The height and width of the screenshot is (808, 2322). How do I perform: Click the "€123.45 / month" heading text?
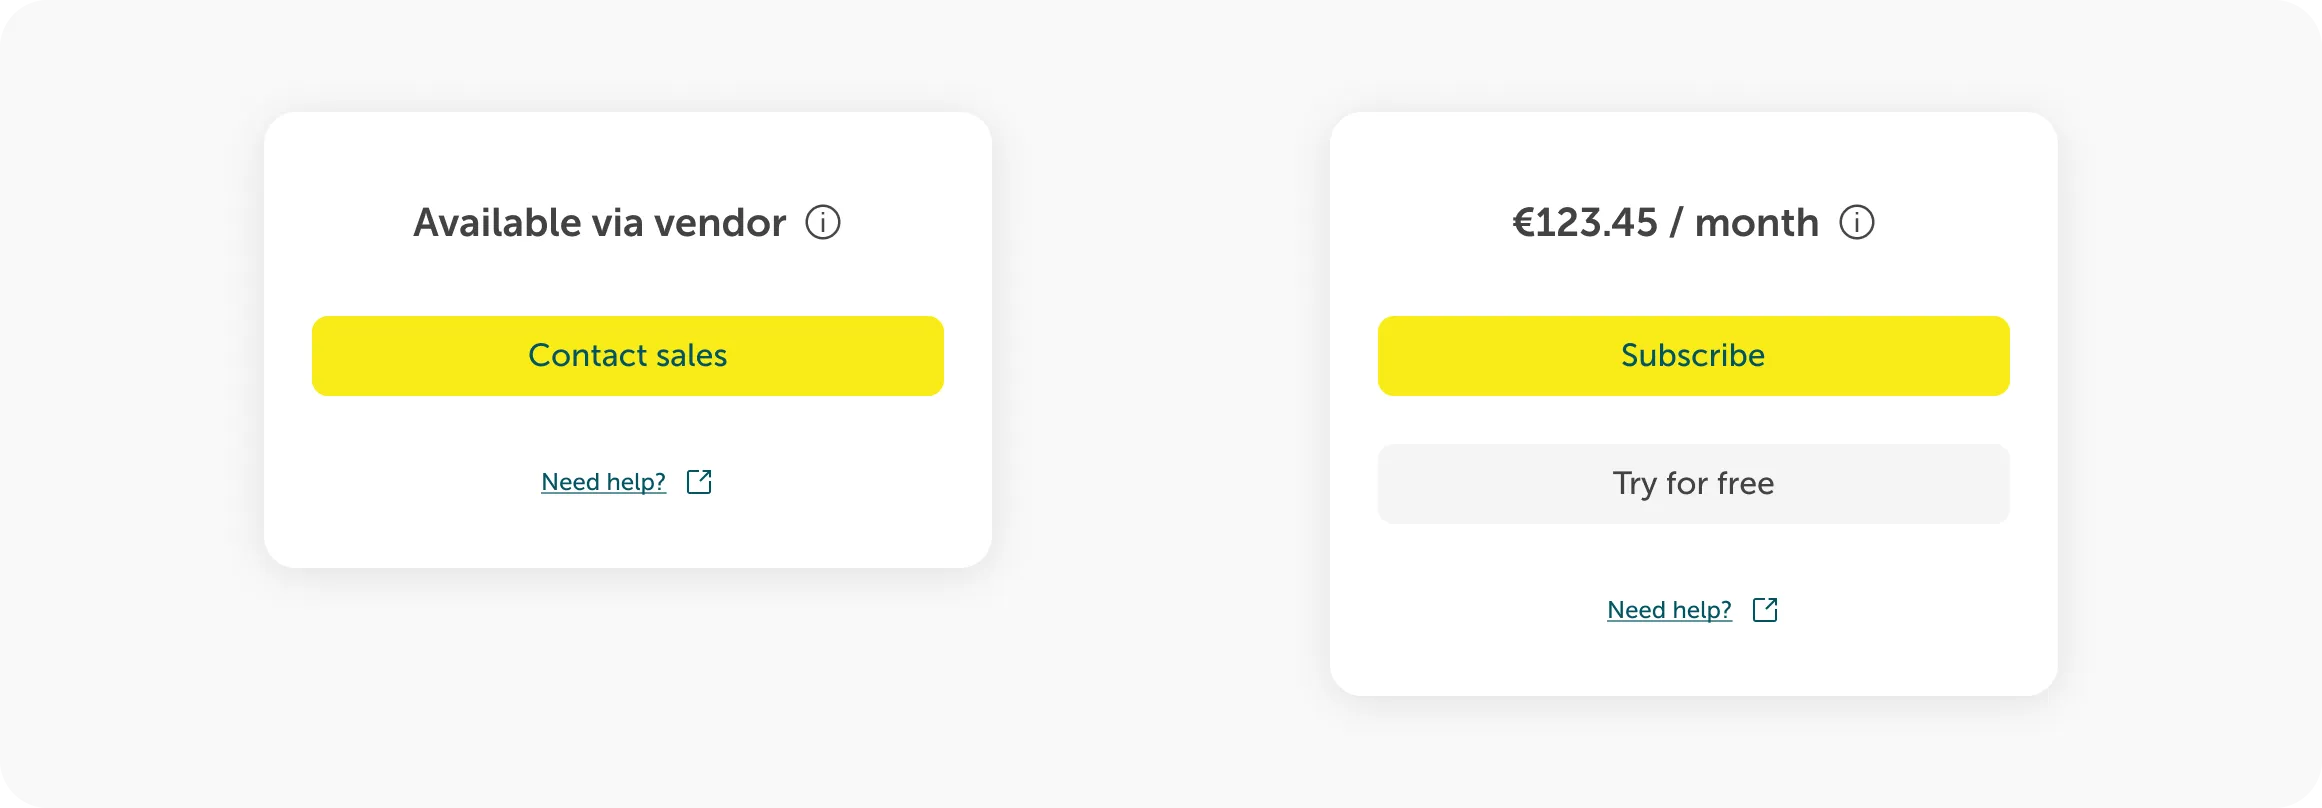(1665, 222)
